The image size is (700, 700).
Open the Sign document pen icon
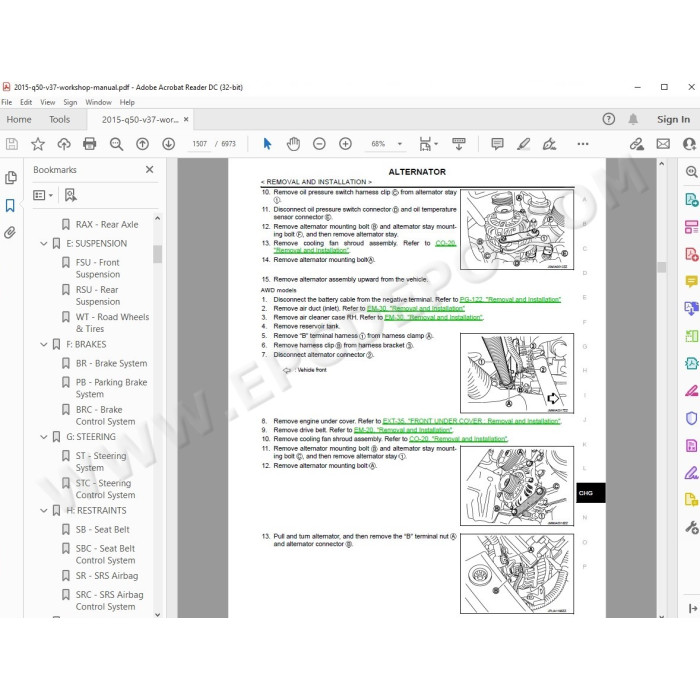tap(549, 144)
